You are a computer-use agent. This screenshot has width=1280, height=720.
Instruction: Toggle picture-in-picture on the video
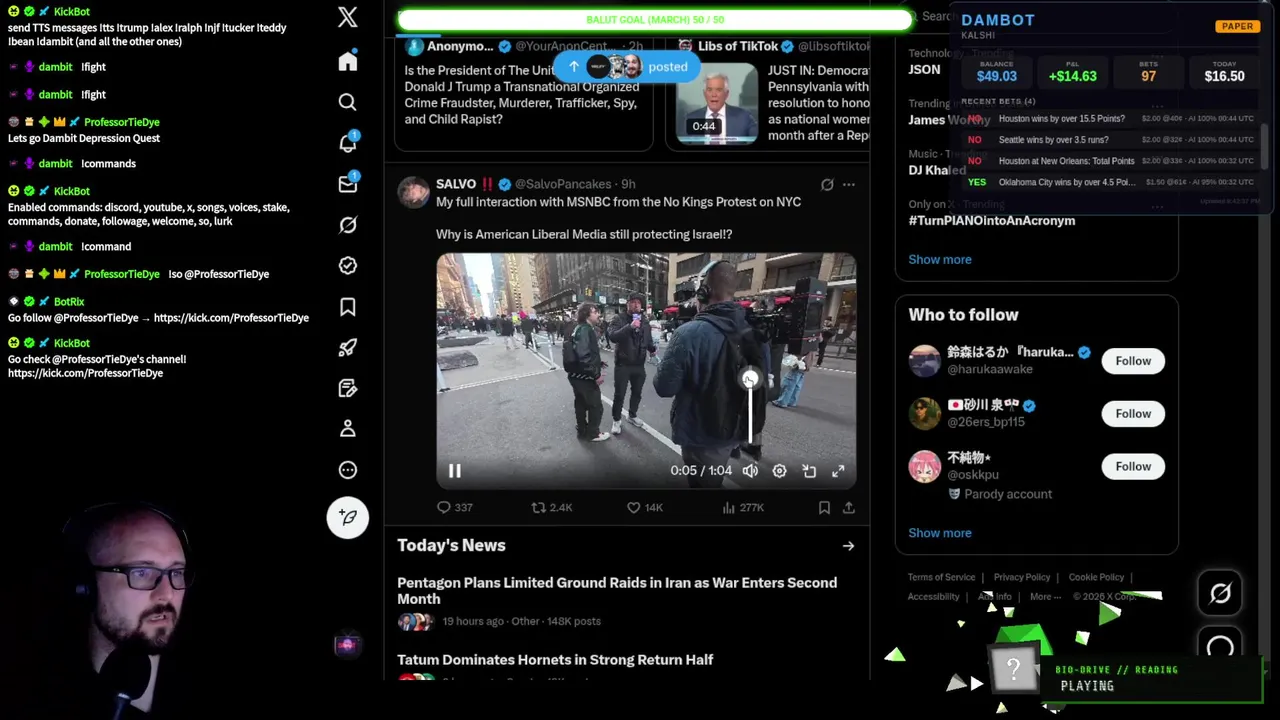tap(809, 471)
